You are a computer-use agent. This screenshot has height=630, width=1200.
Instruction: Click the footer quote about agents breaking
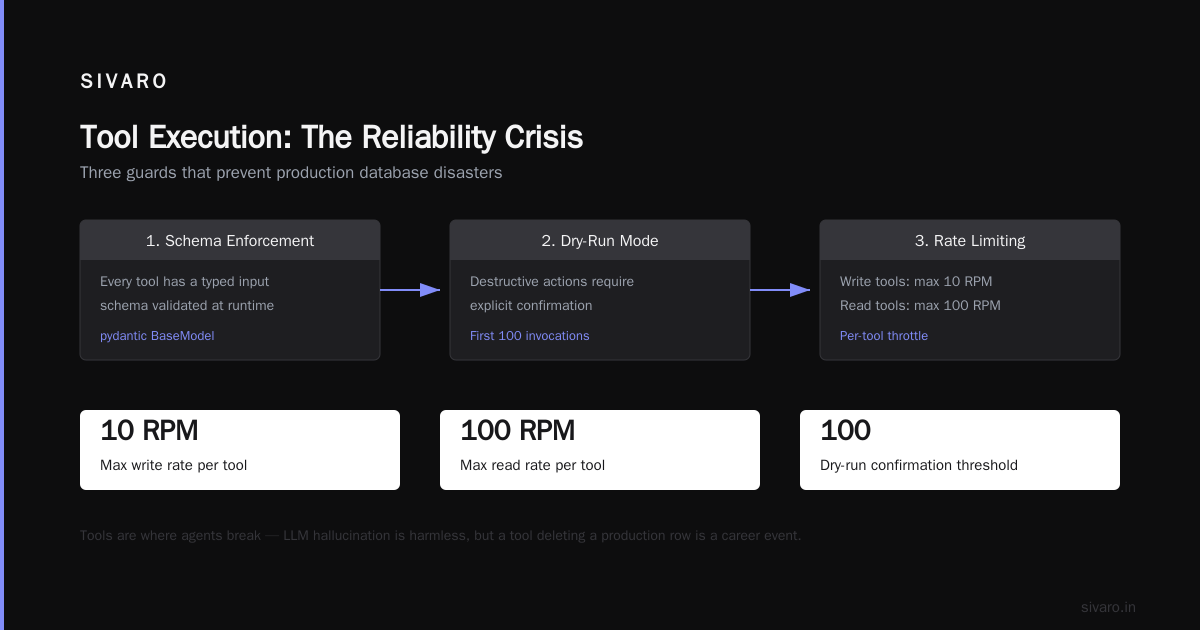[441, 536]
